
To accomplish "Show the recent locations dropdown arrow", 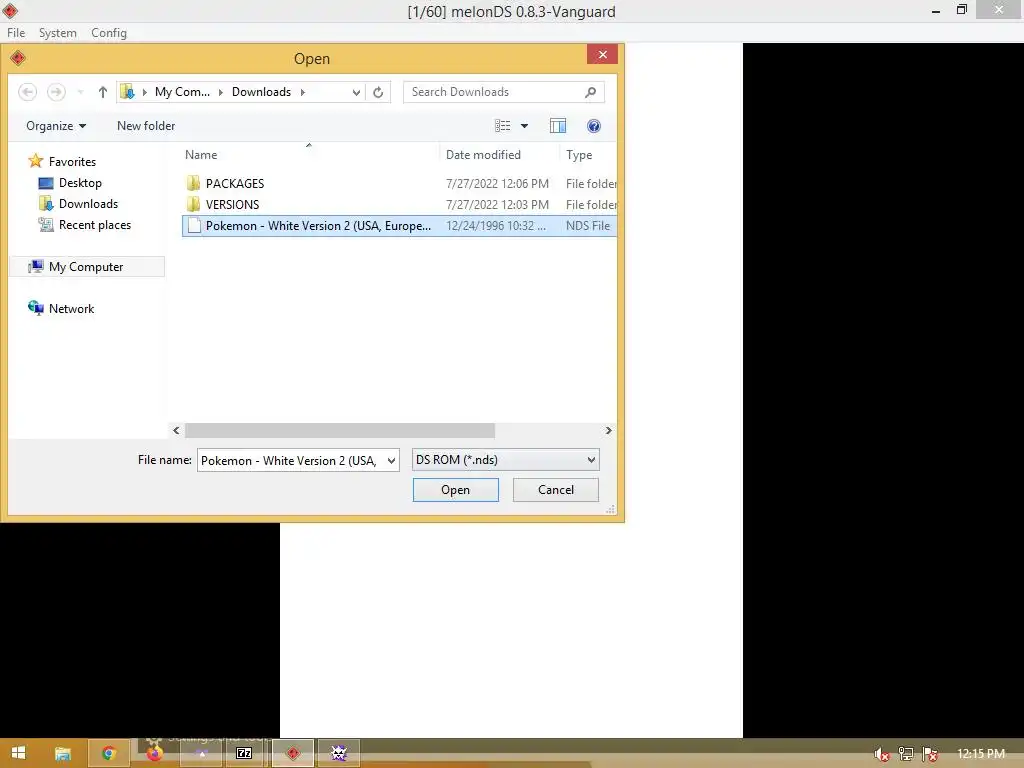I will (x=80, y=92).
